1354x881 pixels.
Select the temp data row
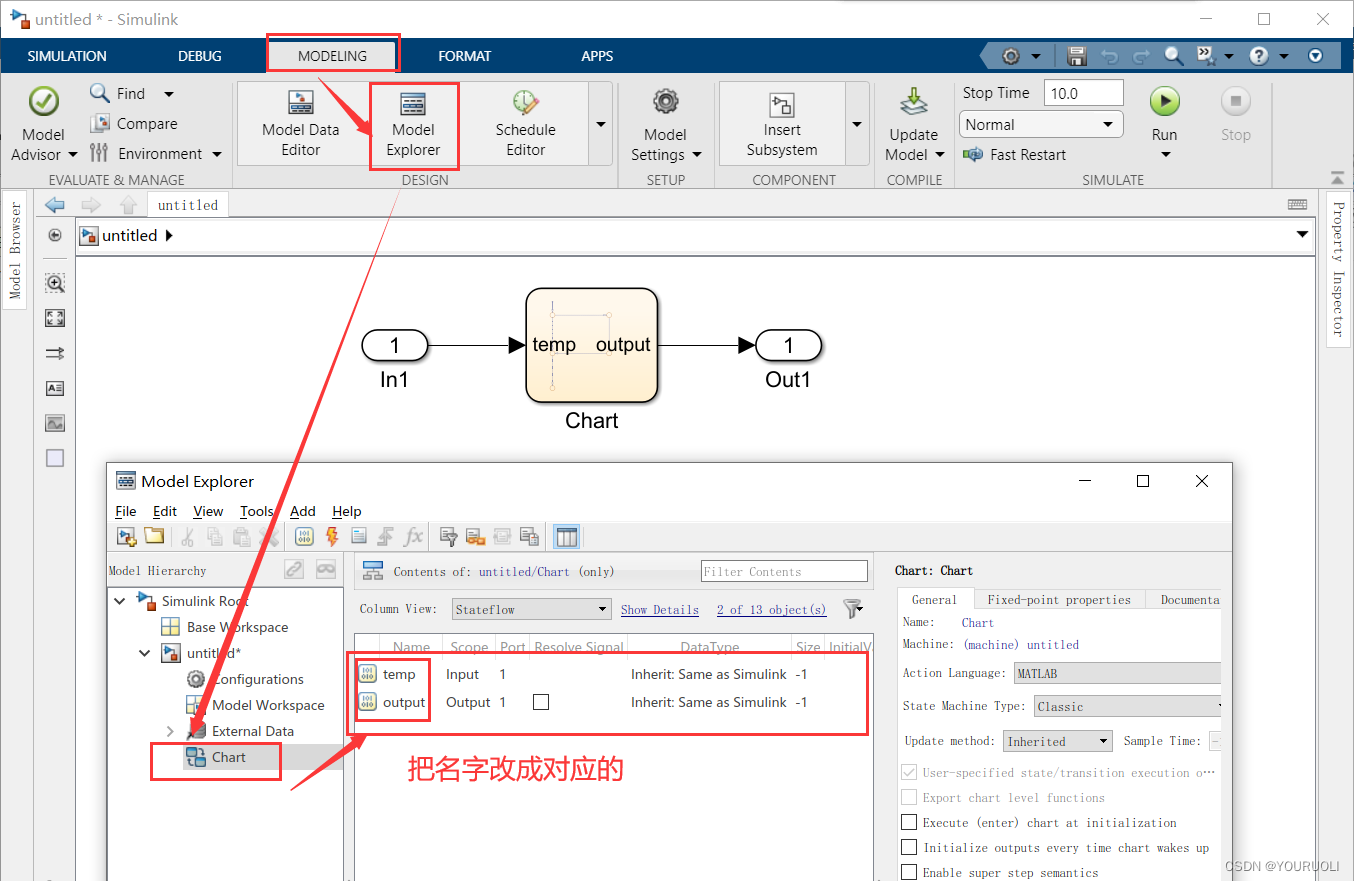[x=613, y=674]
